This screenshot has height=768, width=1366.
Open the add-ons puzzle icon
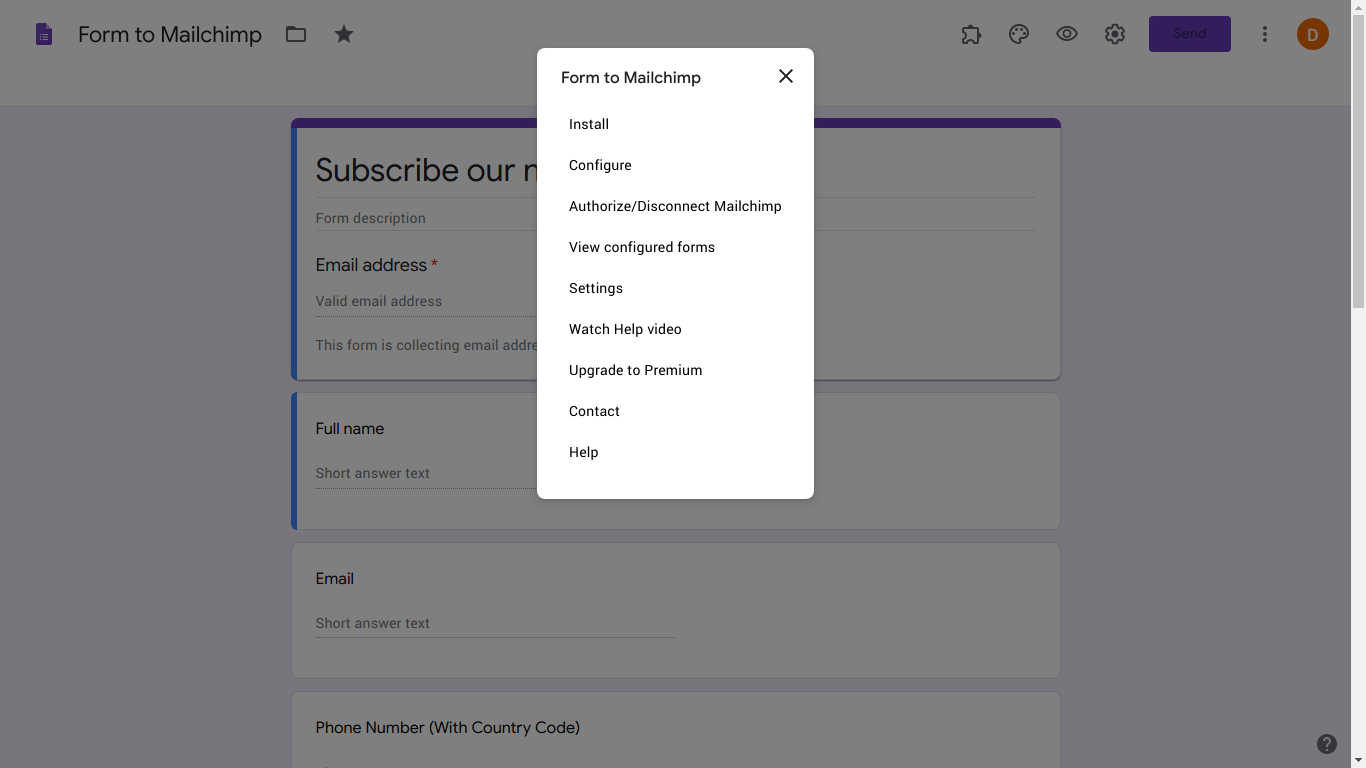coord(971,33)
